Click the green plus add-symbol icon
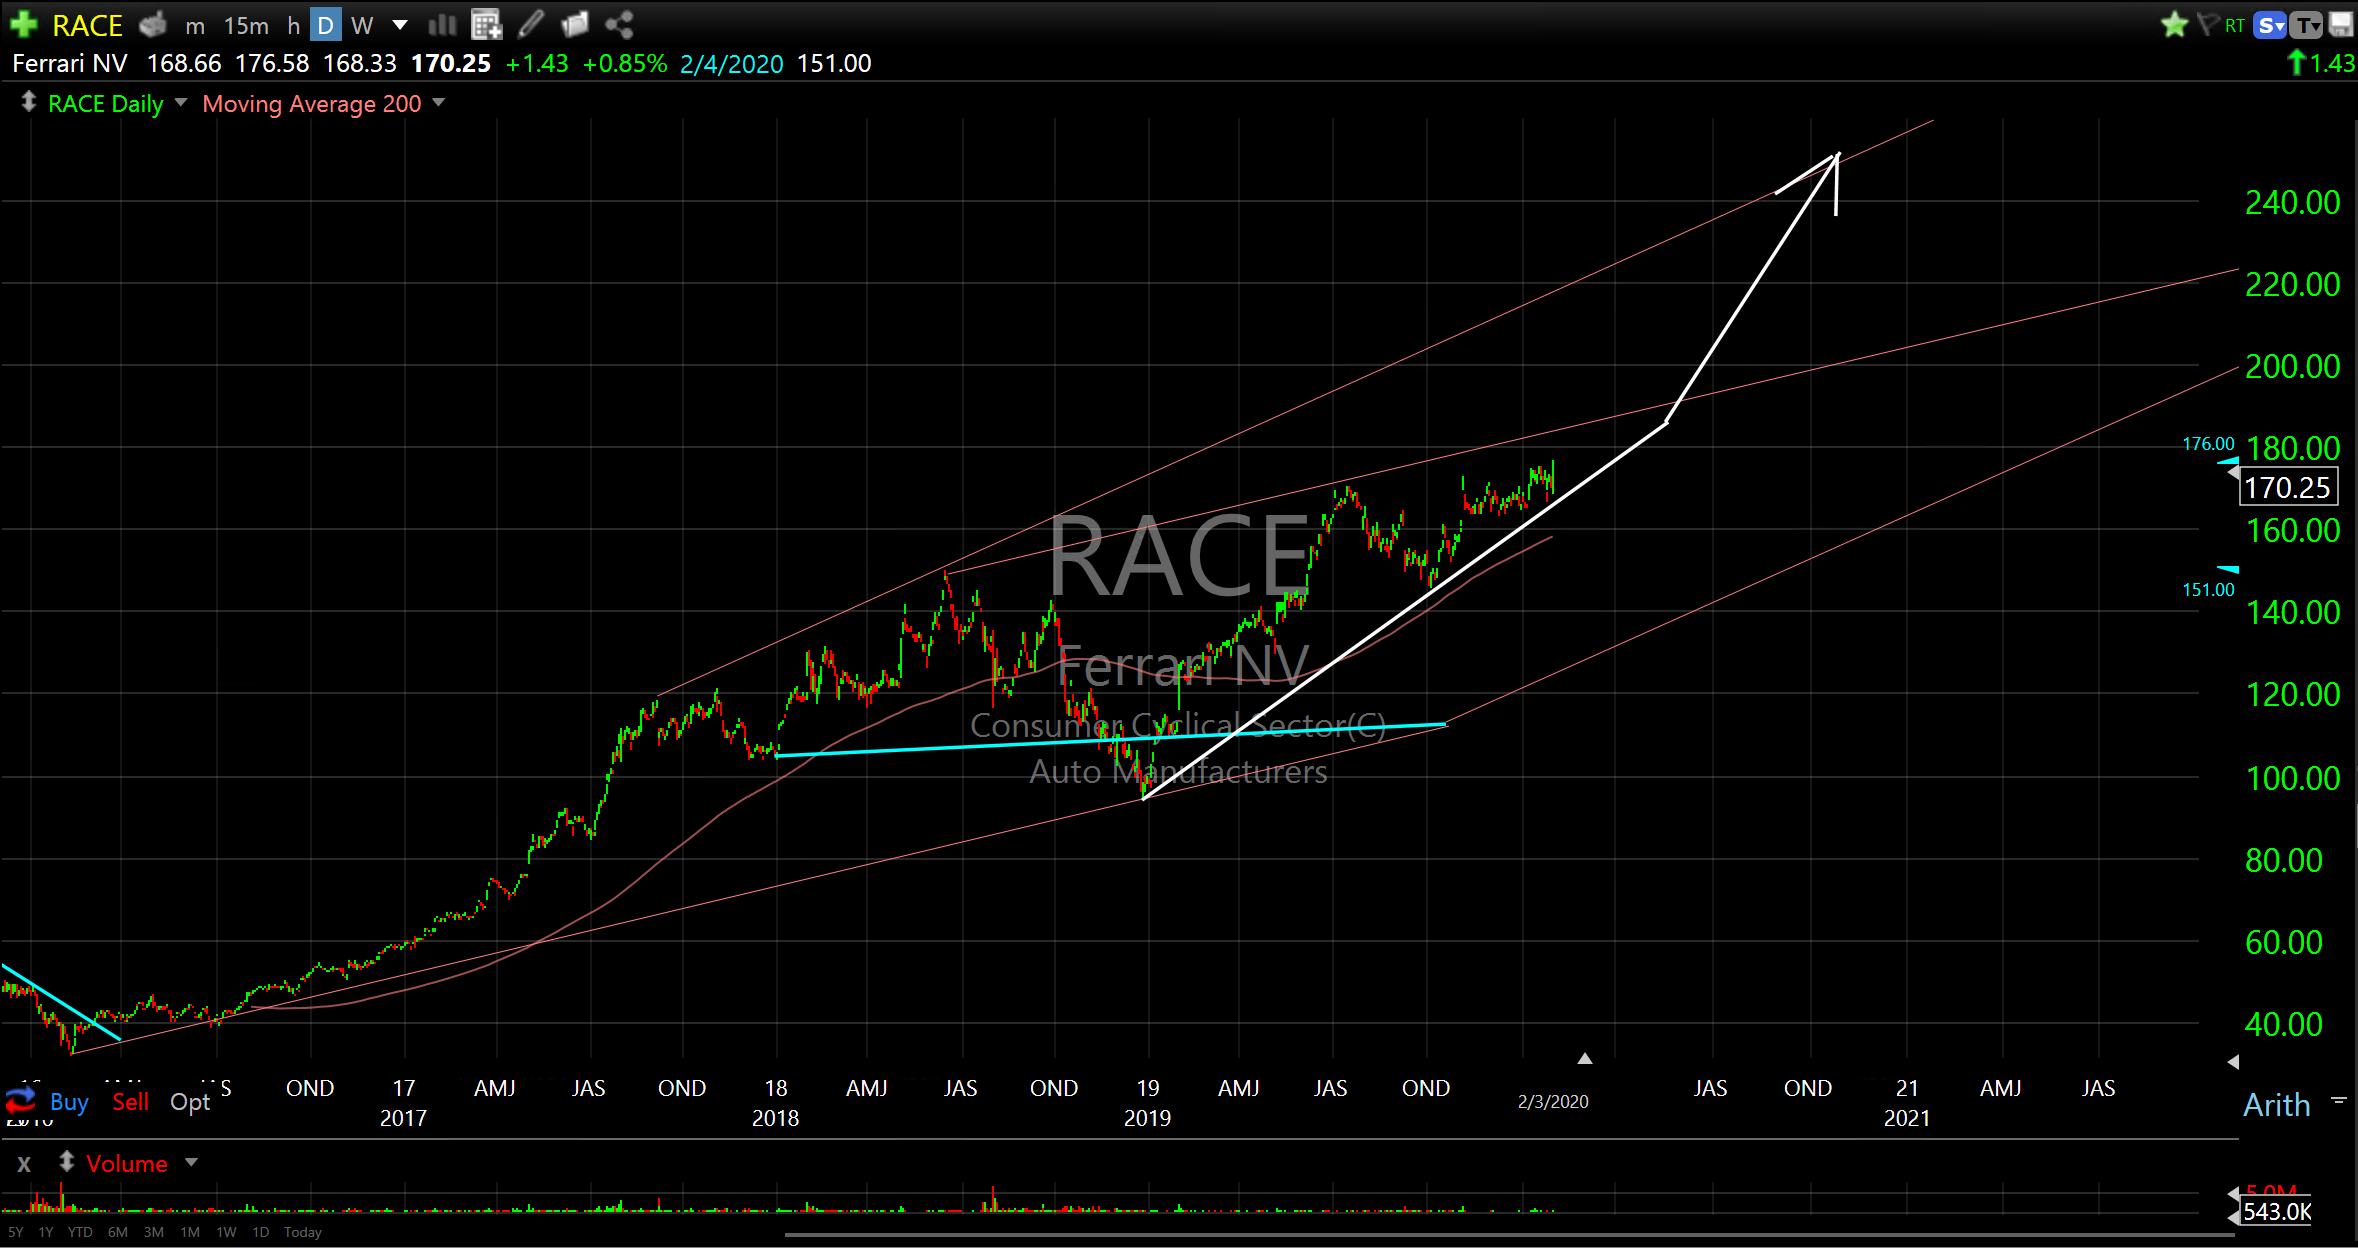Screen dimensions: 2358x1248 point(23,24)
